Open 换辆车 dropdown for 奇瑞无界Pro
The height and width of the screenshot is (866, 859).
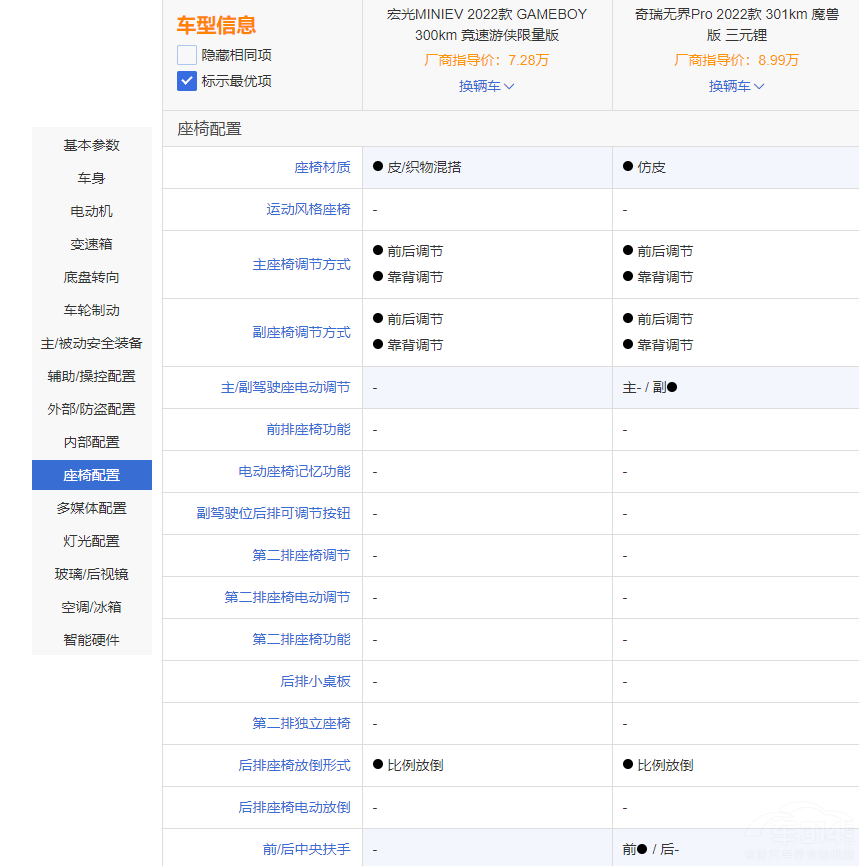click(737, 86)
